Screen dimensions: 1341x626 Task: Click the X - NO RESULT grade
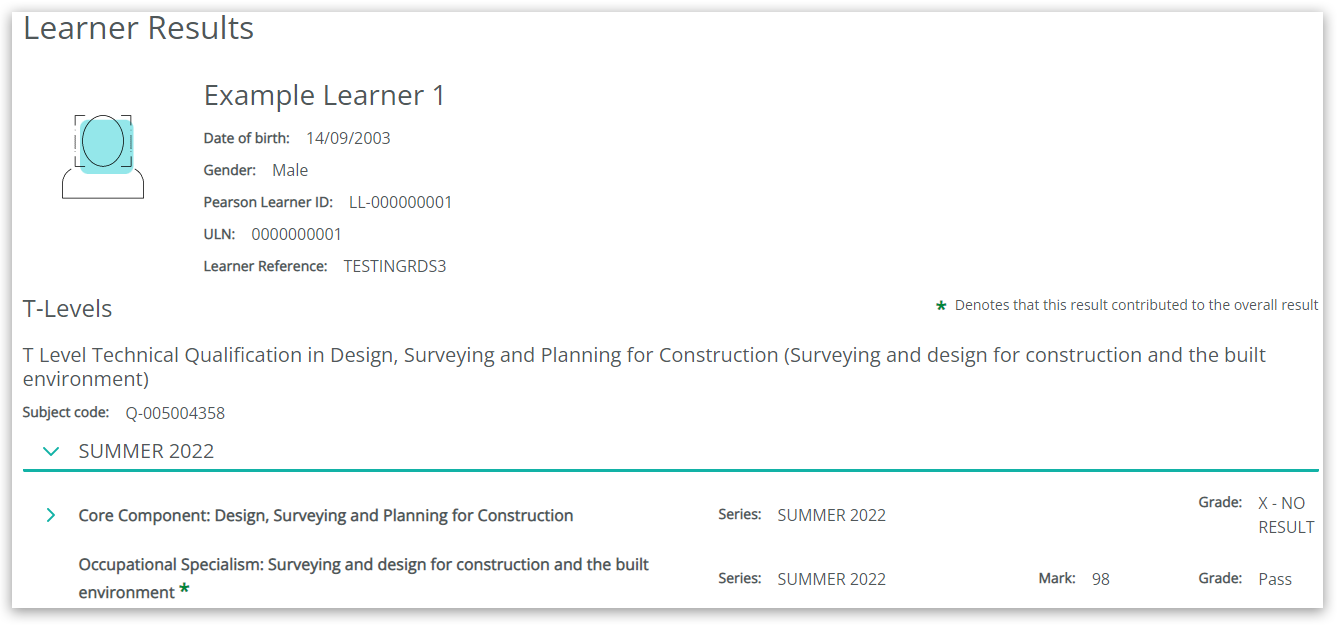point(1285,515)
